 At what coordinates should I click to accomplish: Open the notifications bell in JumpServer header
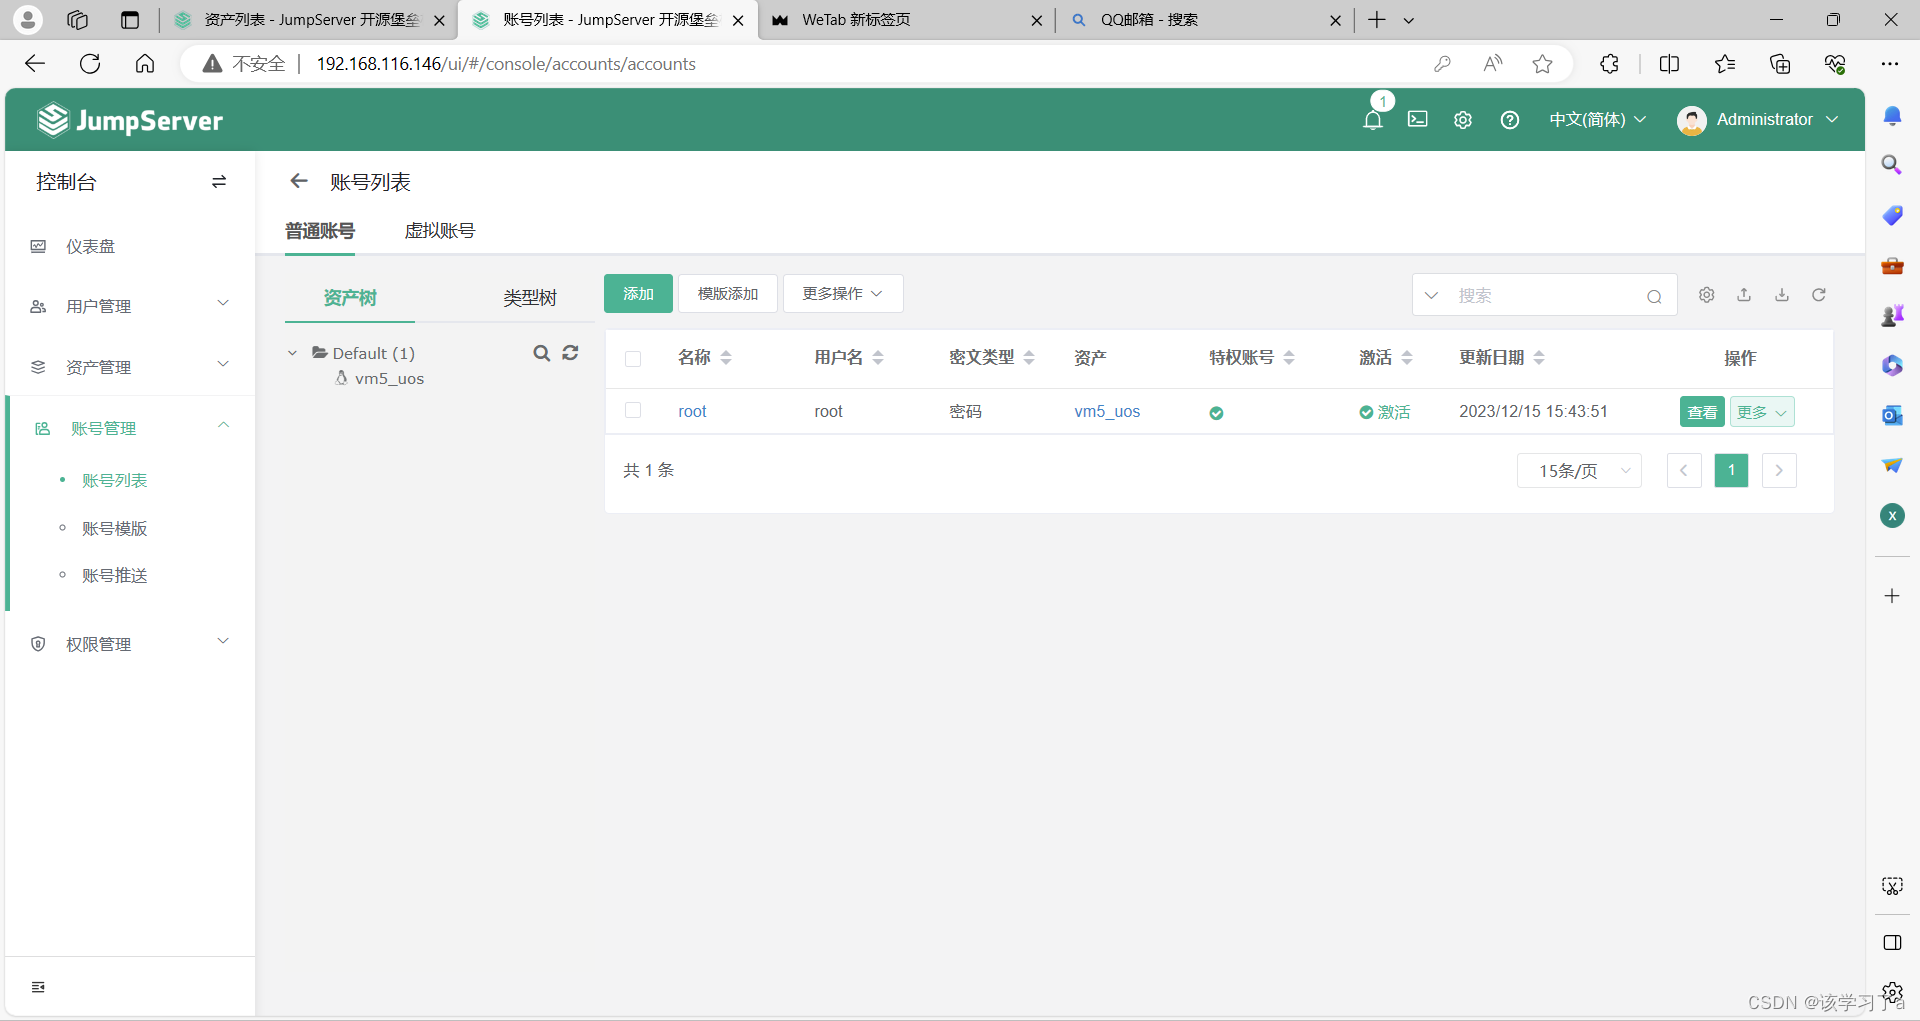tap(1373, 120)
